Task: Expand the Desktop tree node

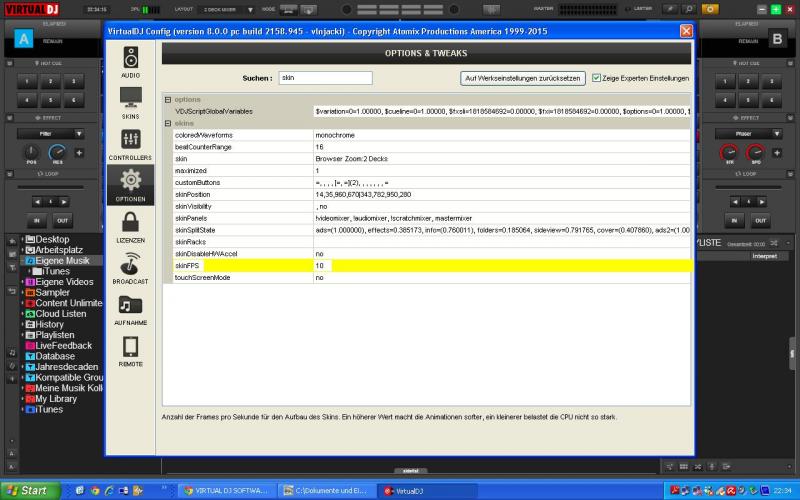Action: click(x=22, y=239)
